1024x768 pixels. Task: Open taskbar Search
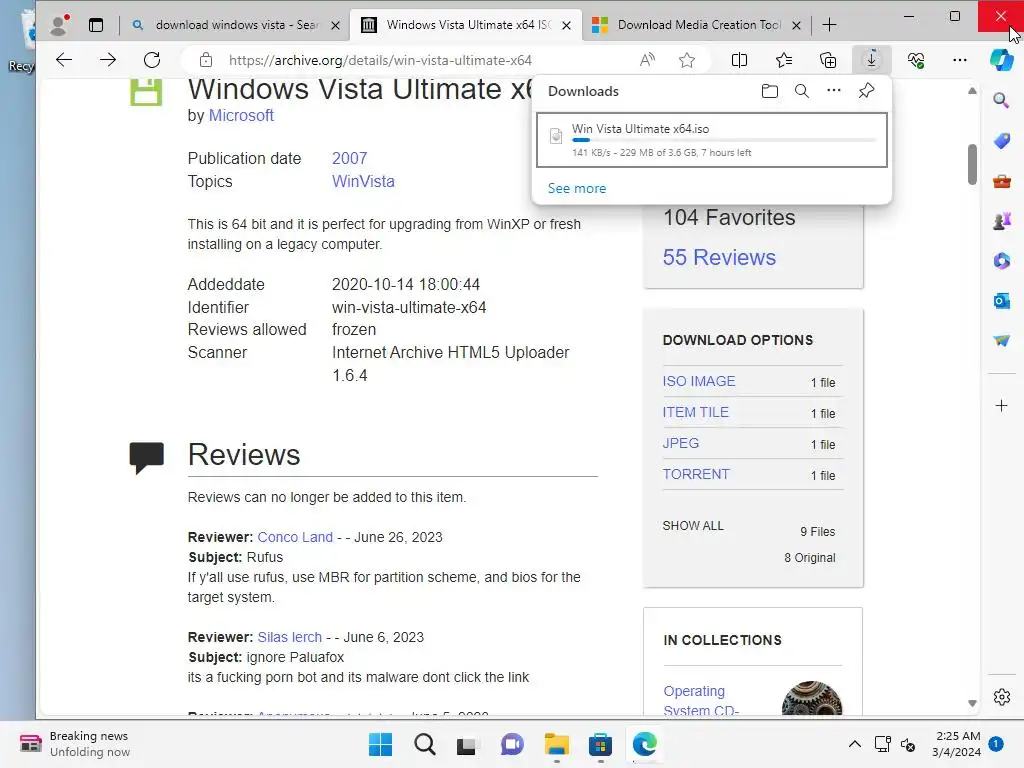click(x=424, y=744)
